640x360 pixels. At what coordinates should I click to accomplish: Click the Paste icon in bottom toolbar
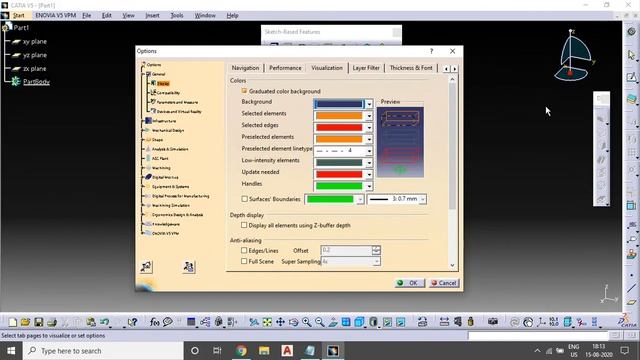tap(91, 322)
